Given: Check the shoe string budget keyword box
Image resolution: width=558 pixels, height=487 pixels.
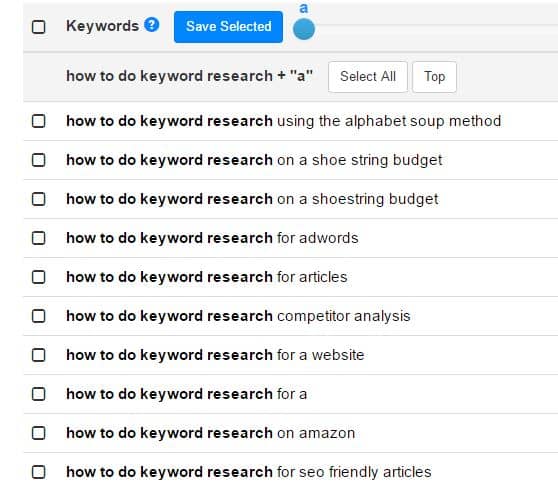Looking at the screenshot, I should tap(38, 160).
